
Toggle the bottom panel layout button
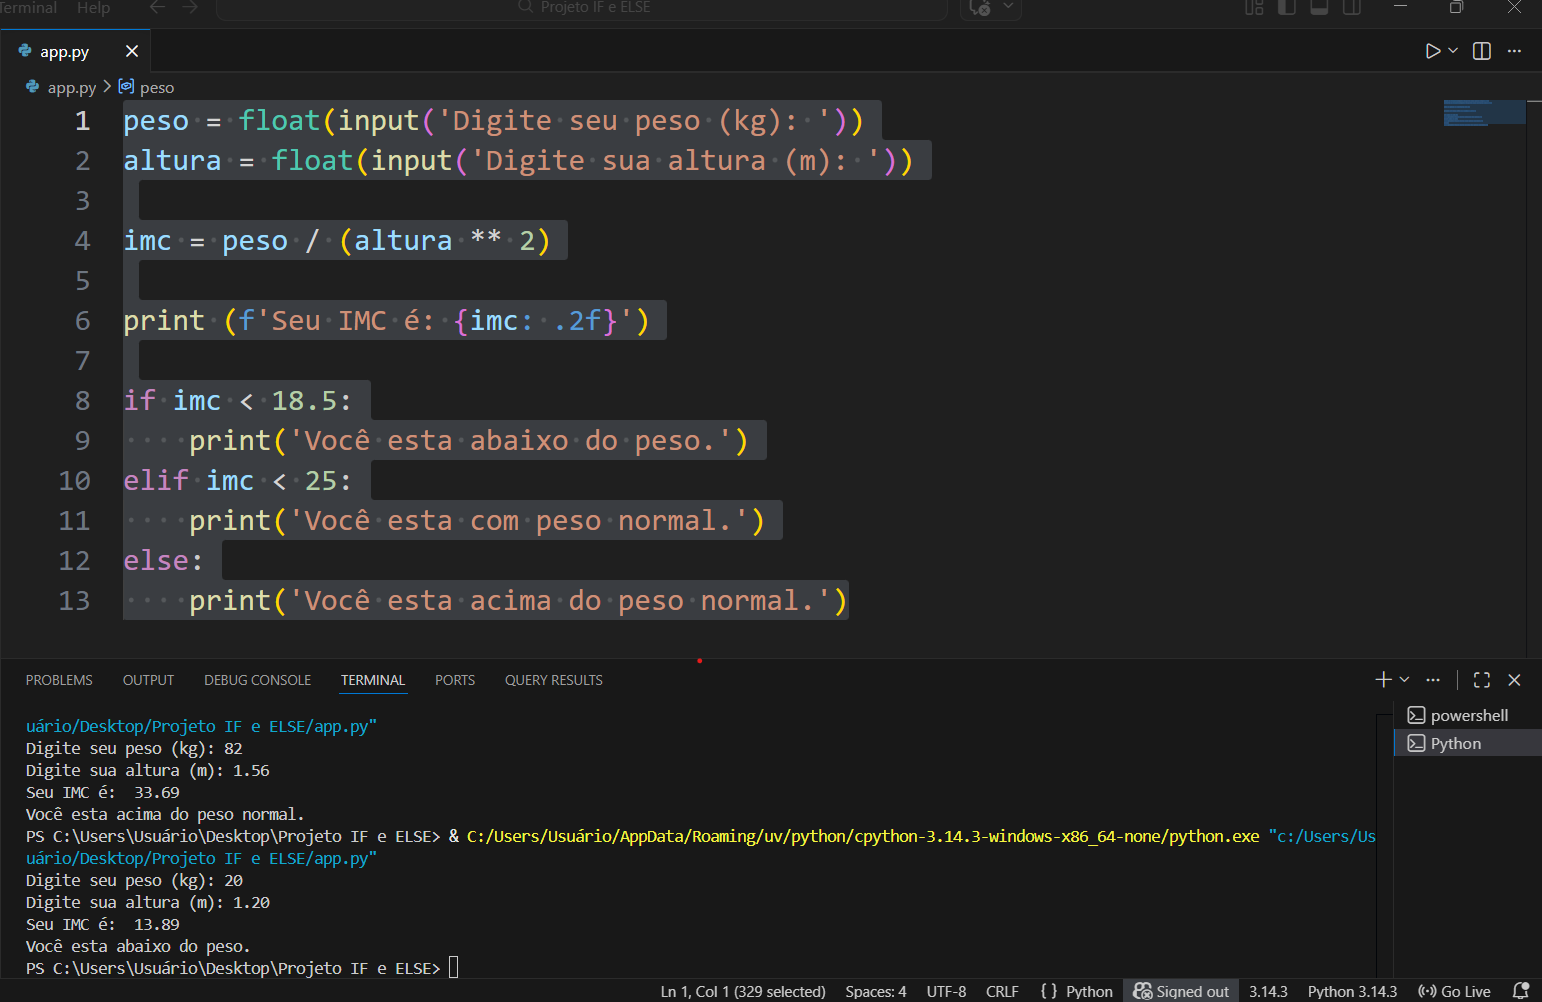[x=1319, y=7]
